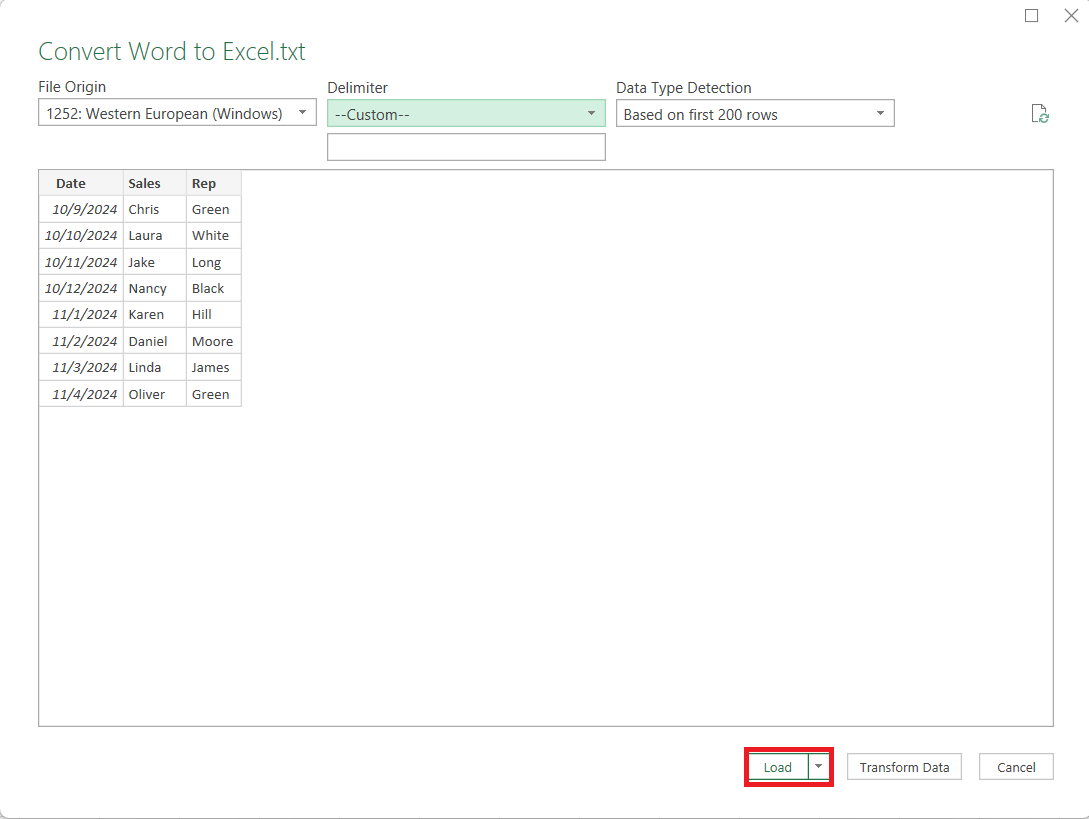Click the Karen cell
1089x819 pixels.
pos(155,315)
